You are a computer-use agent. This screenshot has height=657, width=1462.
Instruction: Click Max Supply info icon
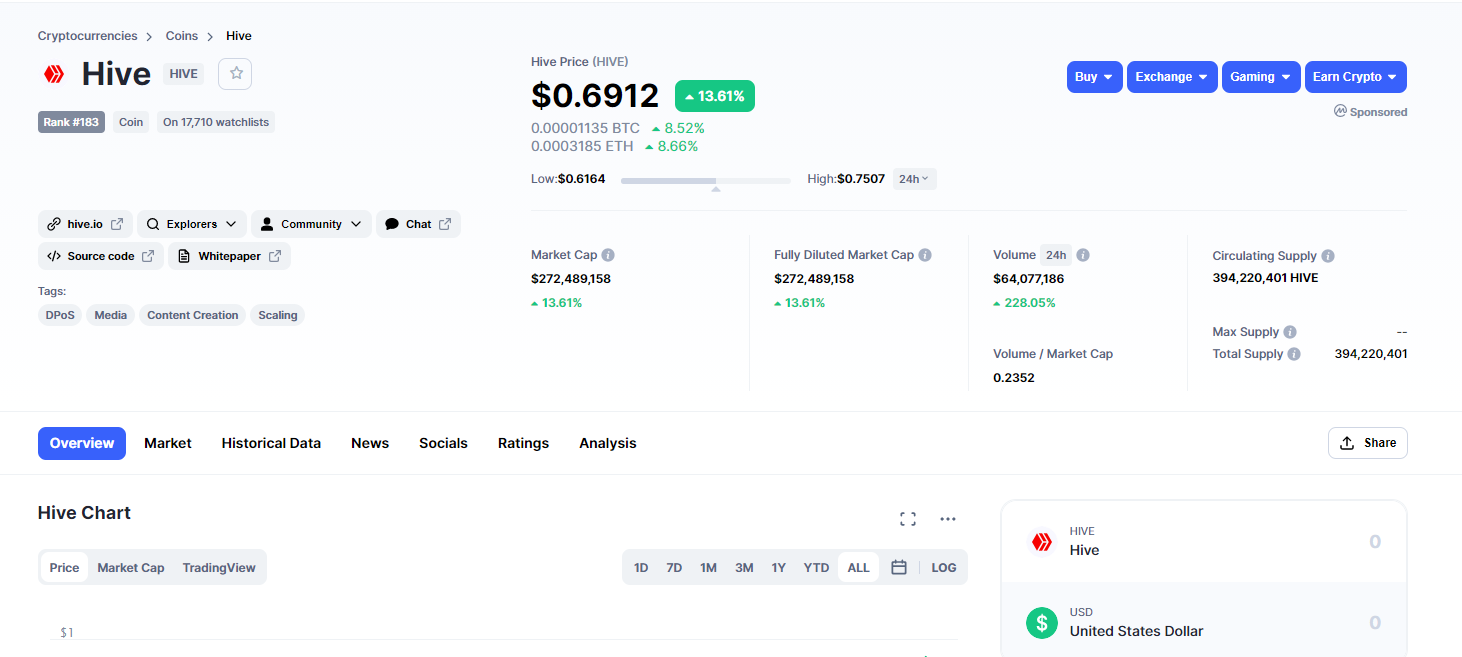[x=1290, y=332]
